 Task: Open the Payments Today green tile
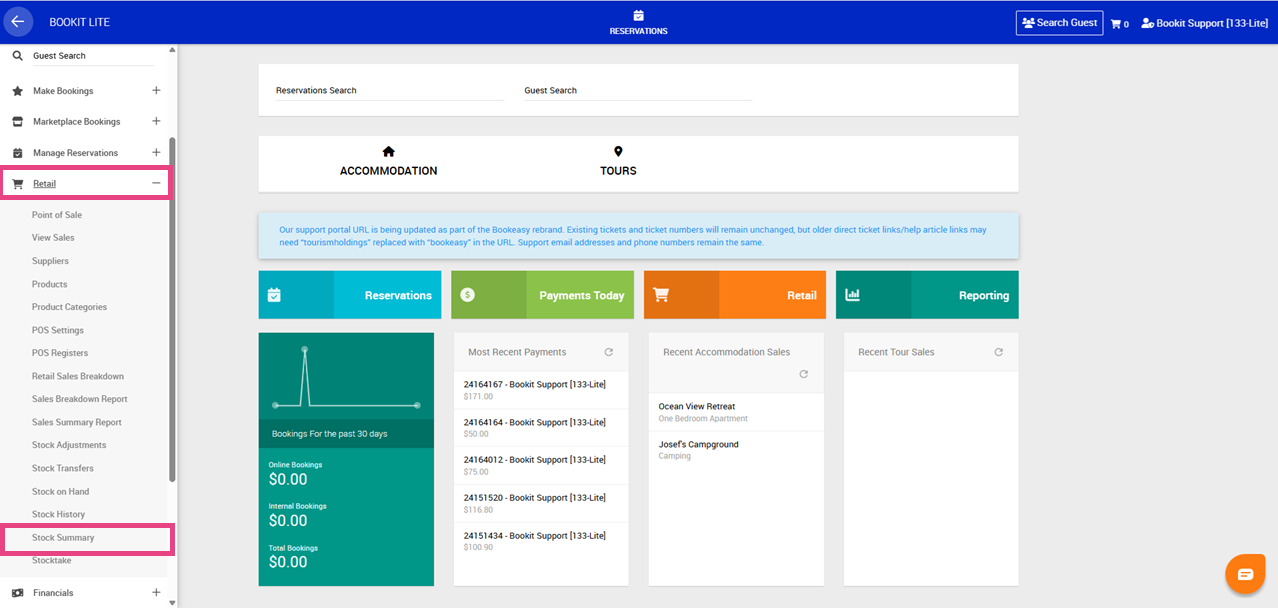tap(542, 295)
